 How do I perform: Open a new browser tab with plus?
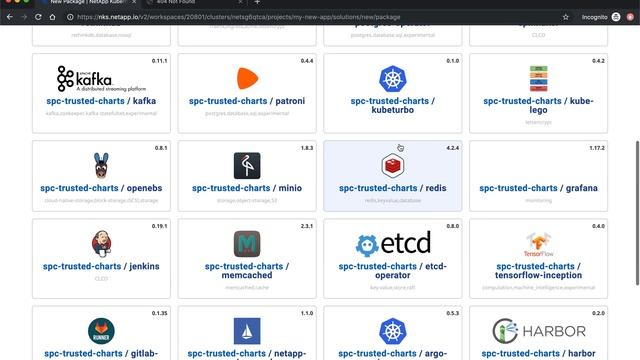tap(257, 2)
